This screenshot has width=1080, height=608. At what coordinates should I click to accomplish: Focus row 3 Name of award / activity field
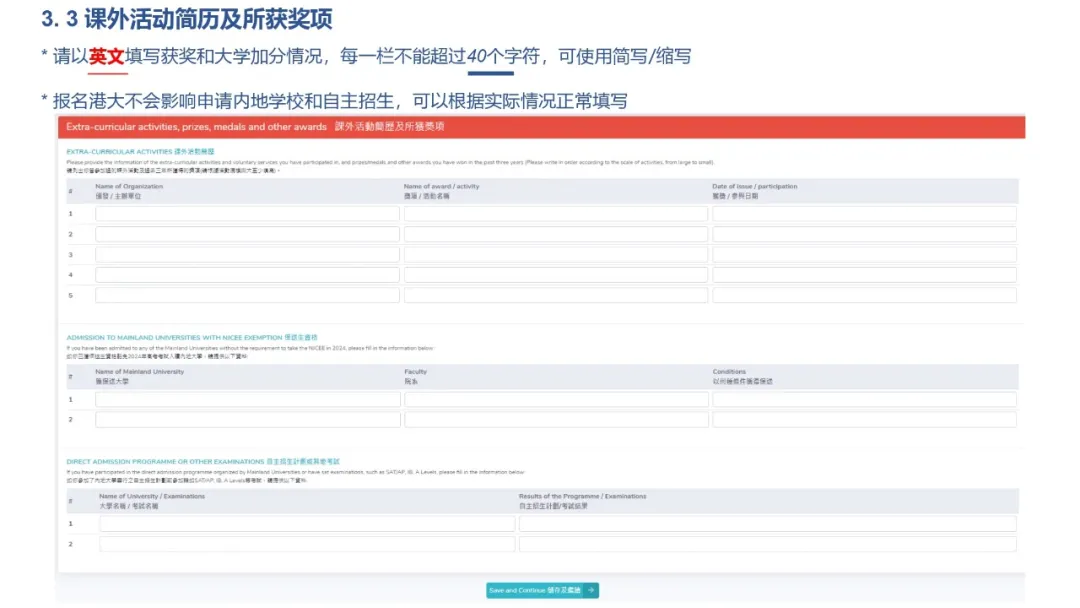555,255
